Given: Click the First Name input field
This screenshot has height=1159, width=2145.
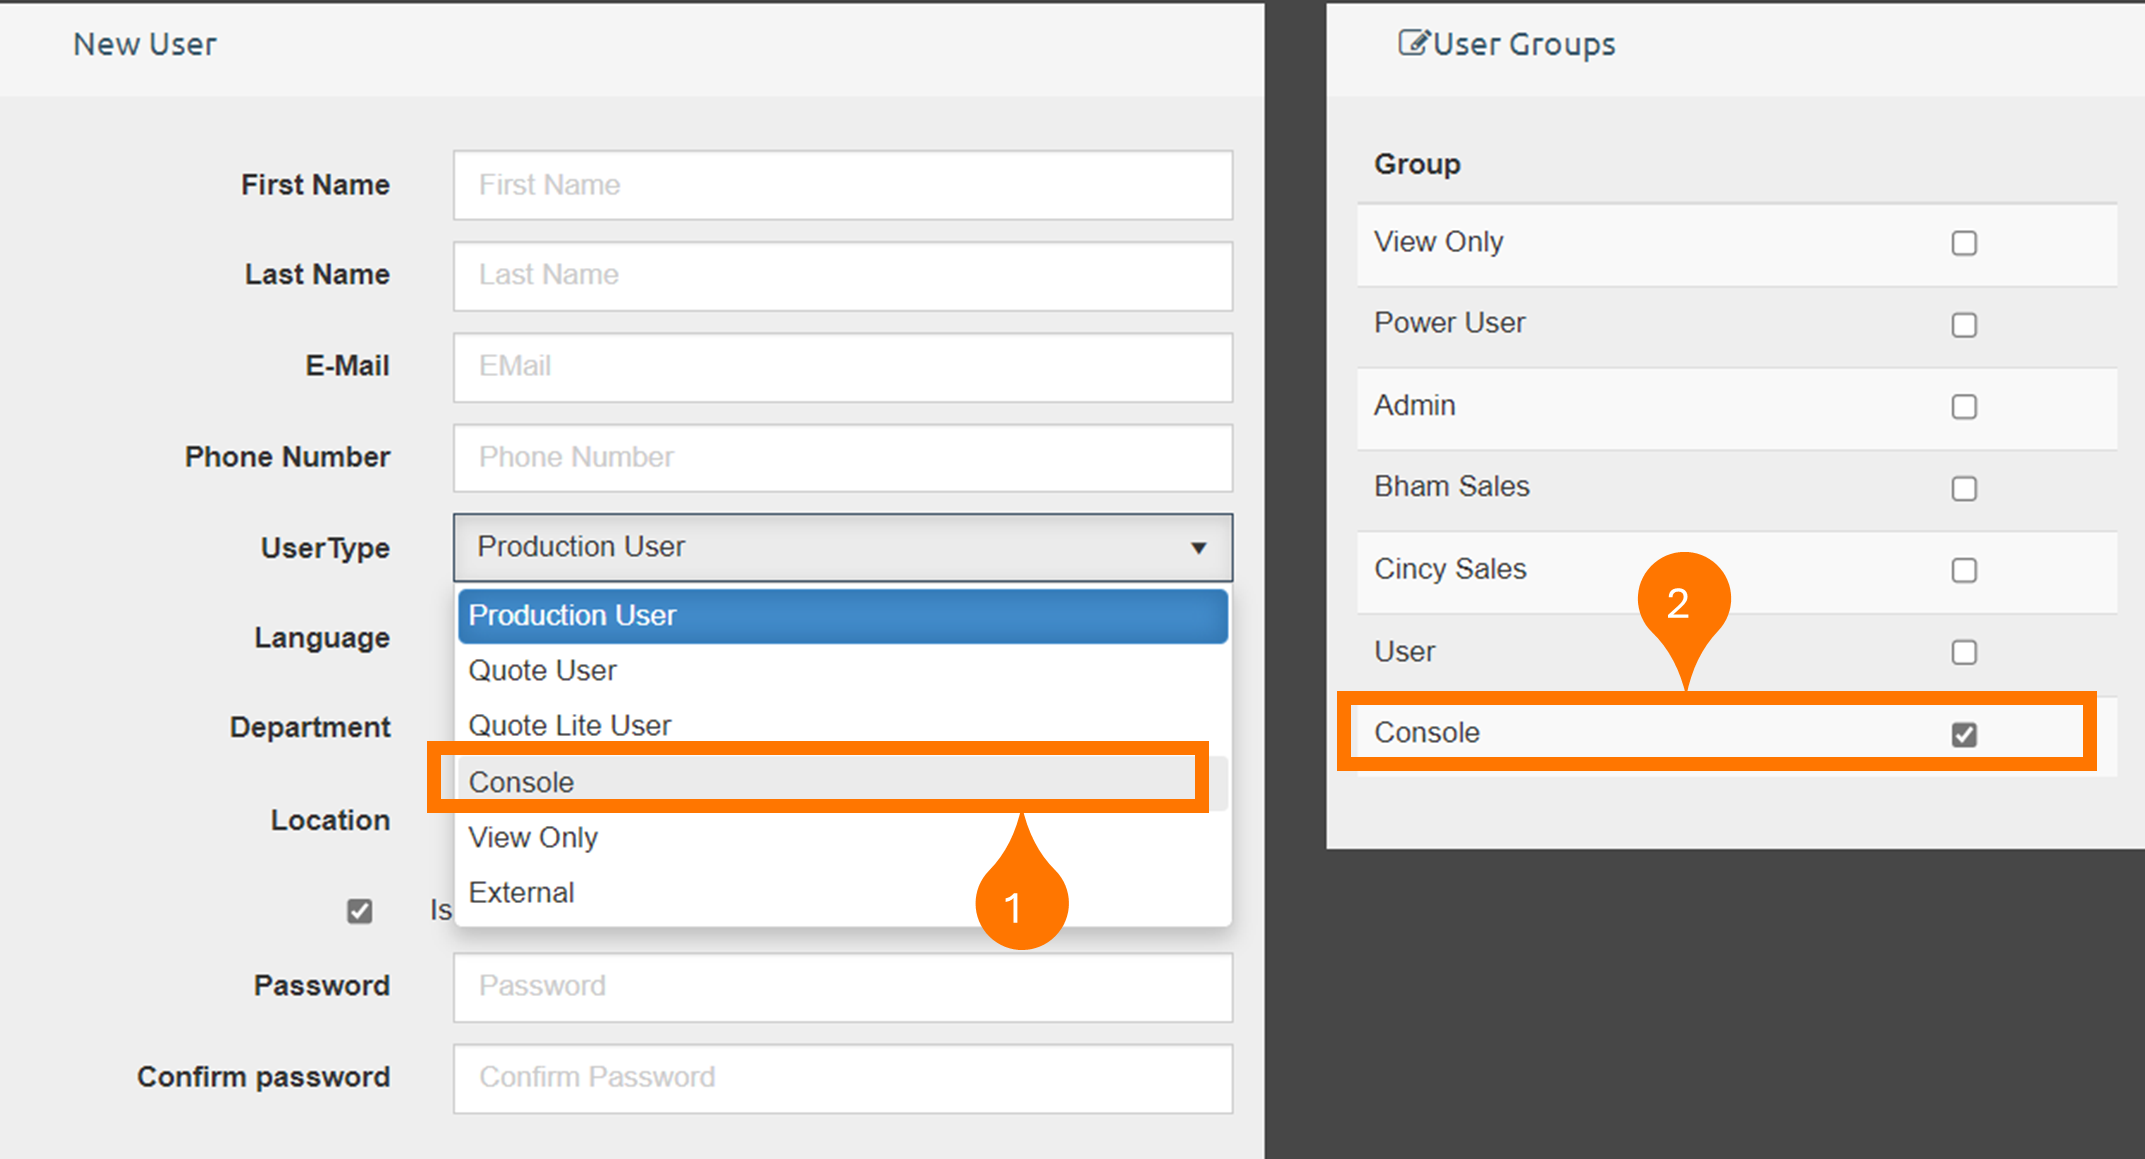Looking at the screenshot, I should [x=842, y=186].
